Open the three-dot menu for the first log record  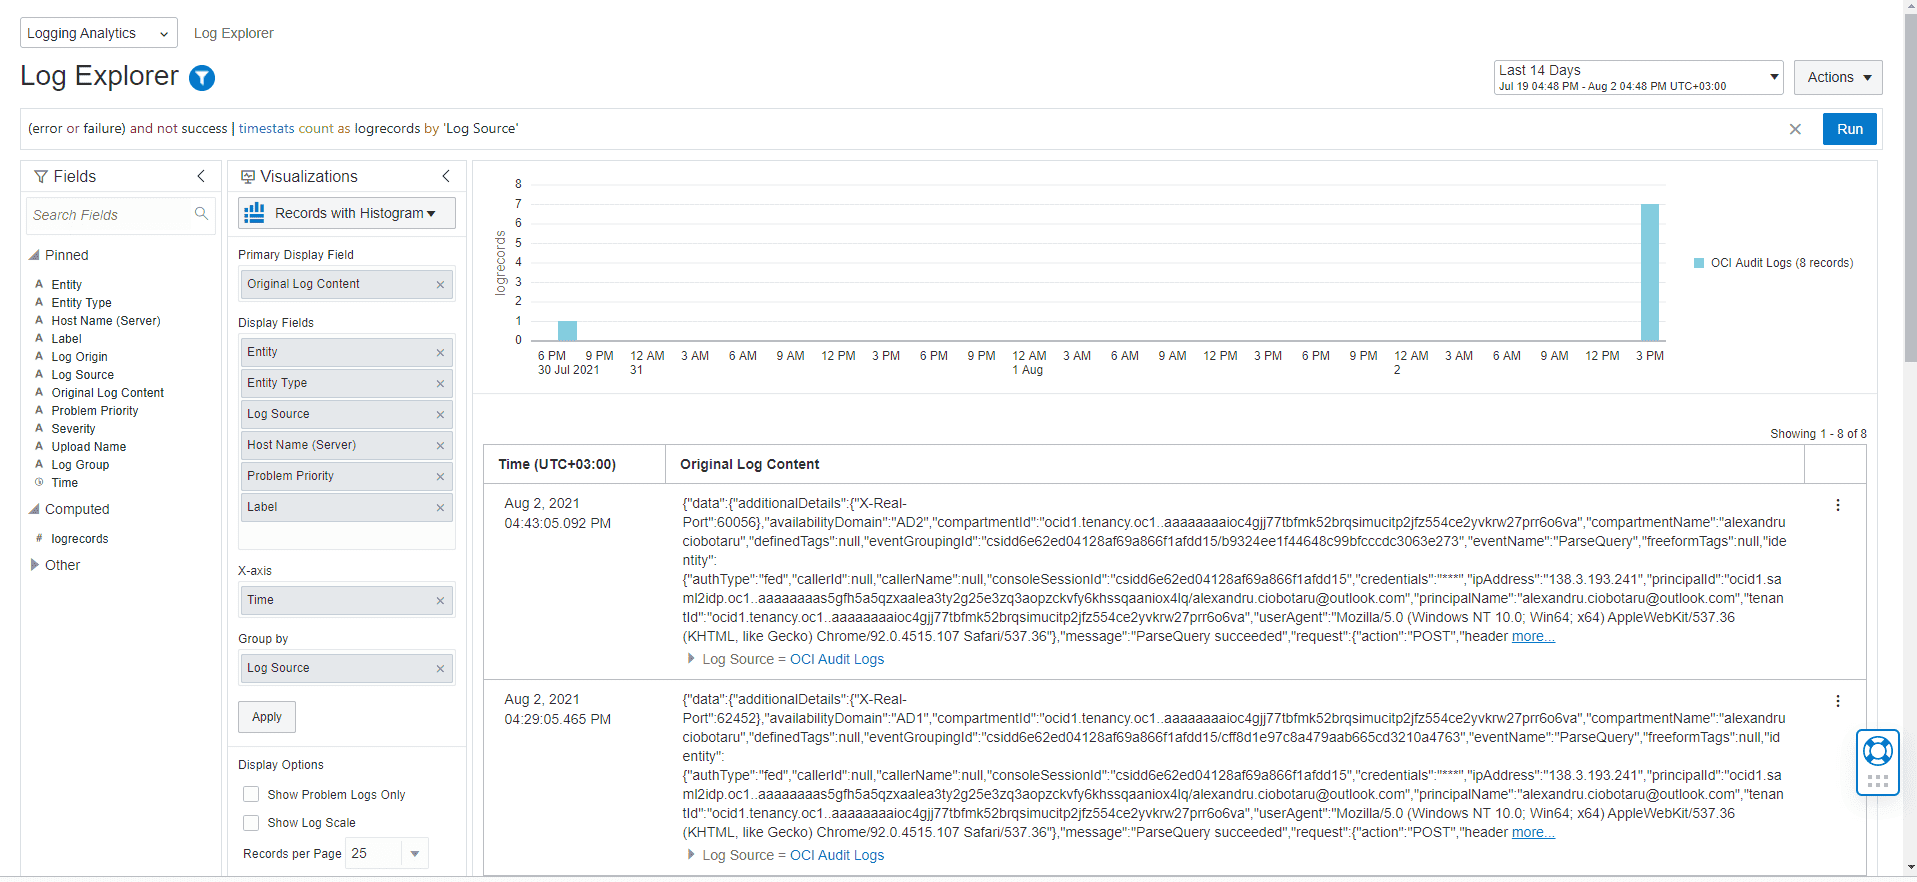coord(1837,505)
